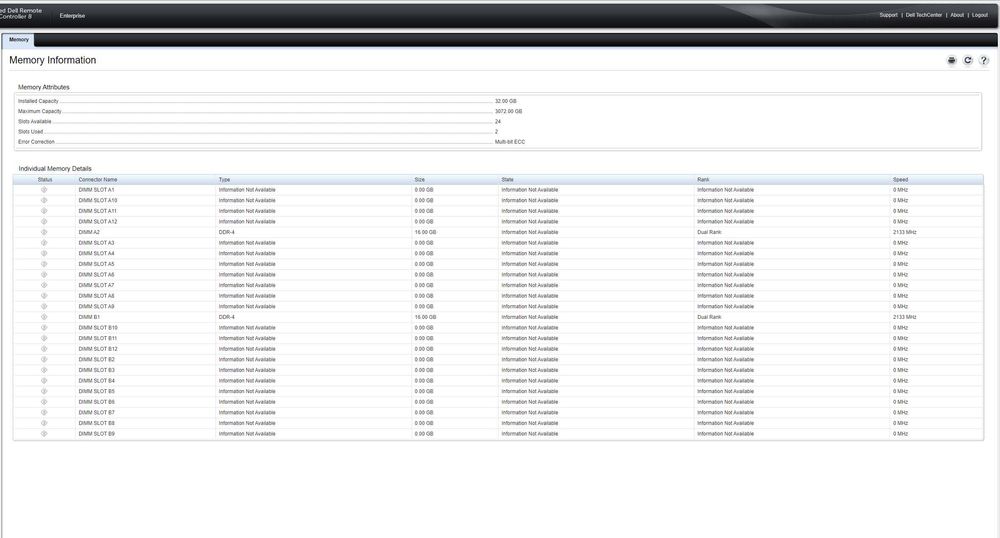Click status icon for DIMM A2

[44, 232]
